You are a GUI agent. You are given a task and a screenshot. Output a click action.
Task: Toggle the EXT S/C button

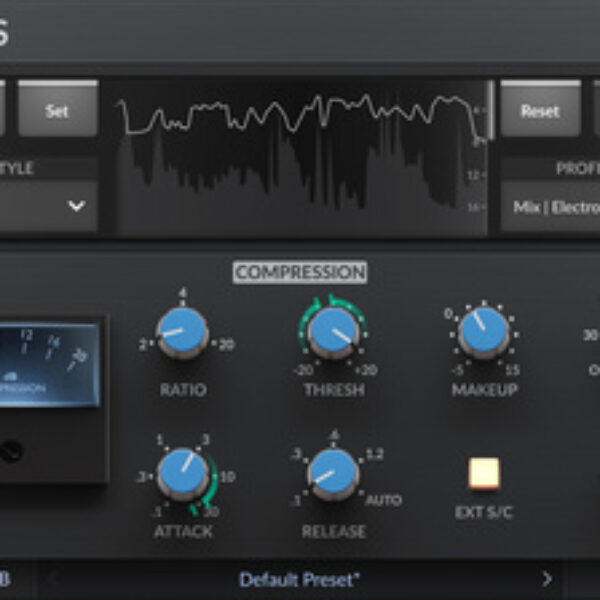pos(484,474)
